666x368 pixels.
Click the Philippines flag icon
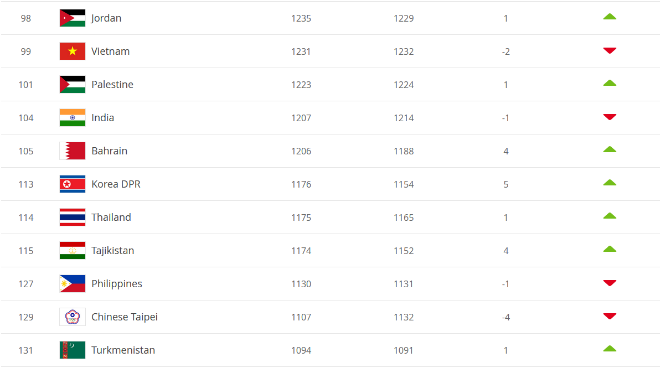pos(72,284)
